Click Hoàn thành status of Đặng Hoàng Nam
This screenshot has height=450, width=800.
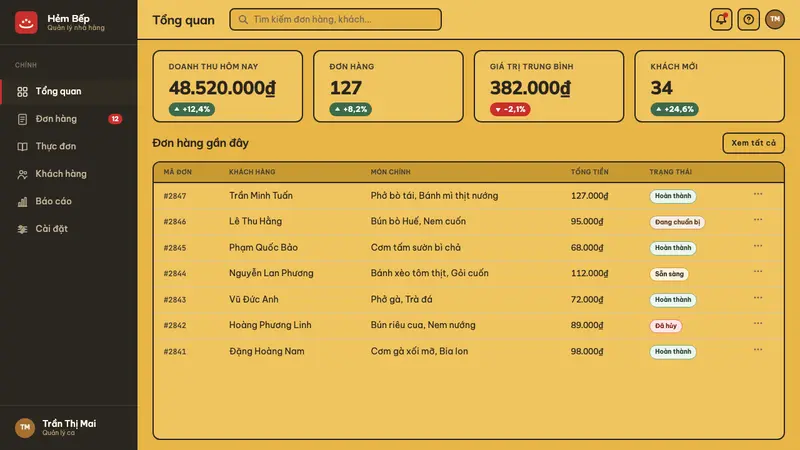(x=672, y=352)
